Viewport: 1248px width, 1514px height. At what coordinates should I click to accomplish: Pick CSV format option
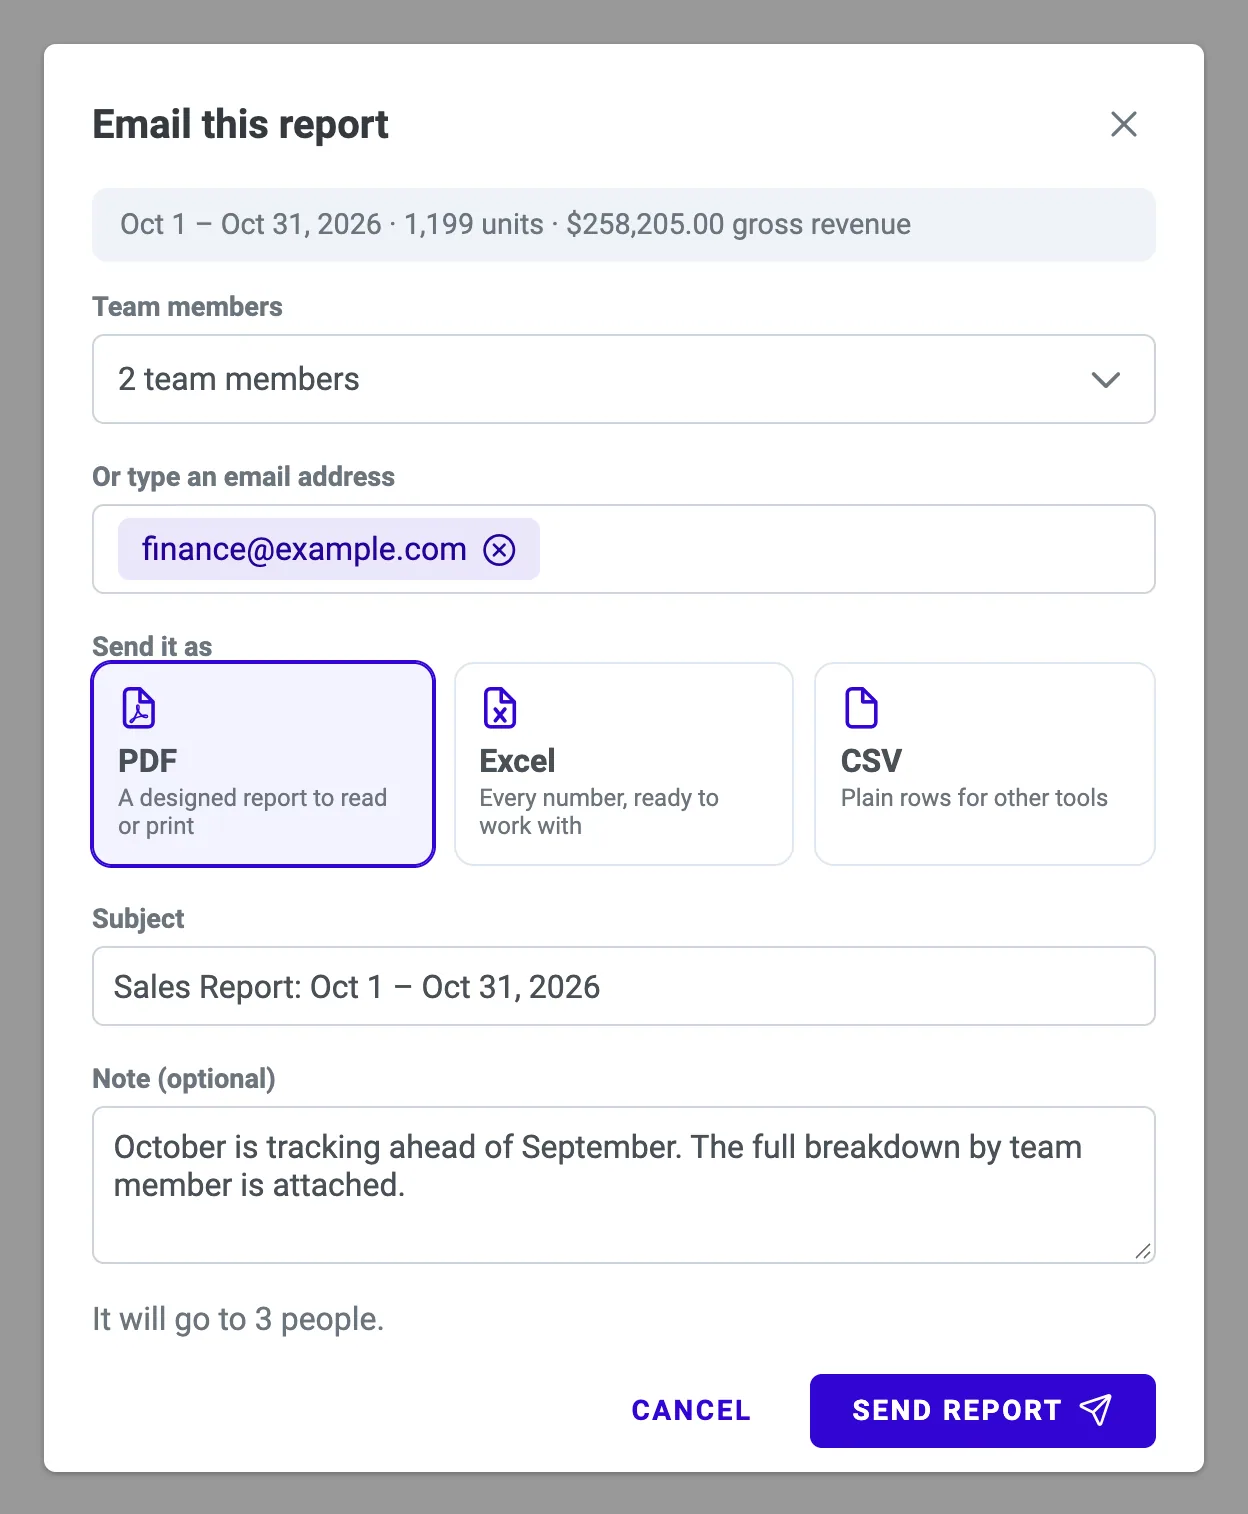[985, 764]
